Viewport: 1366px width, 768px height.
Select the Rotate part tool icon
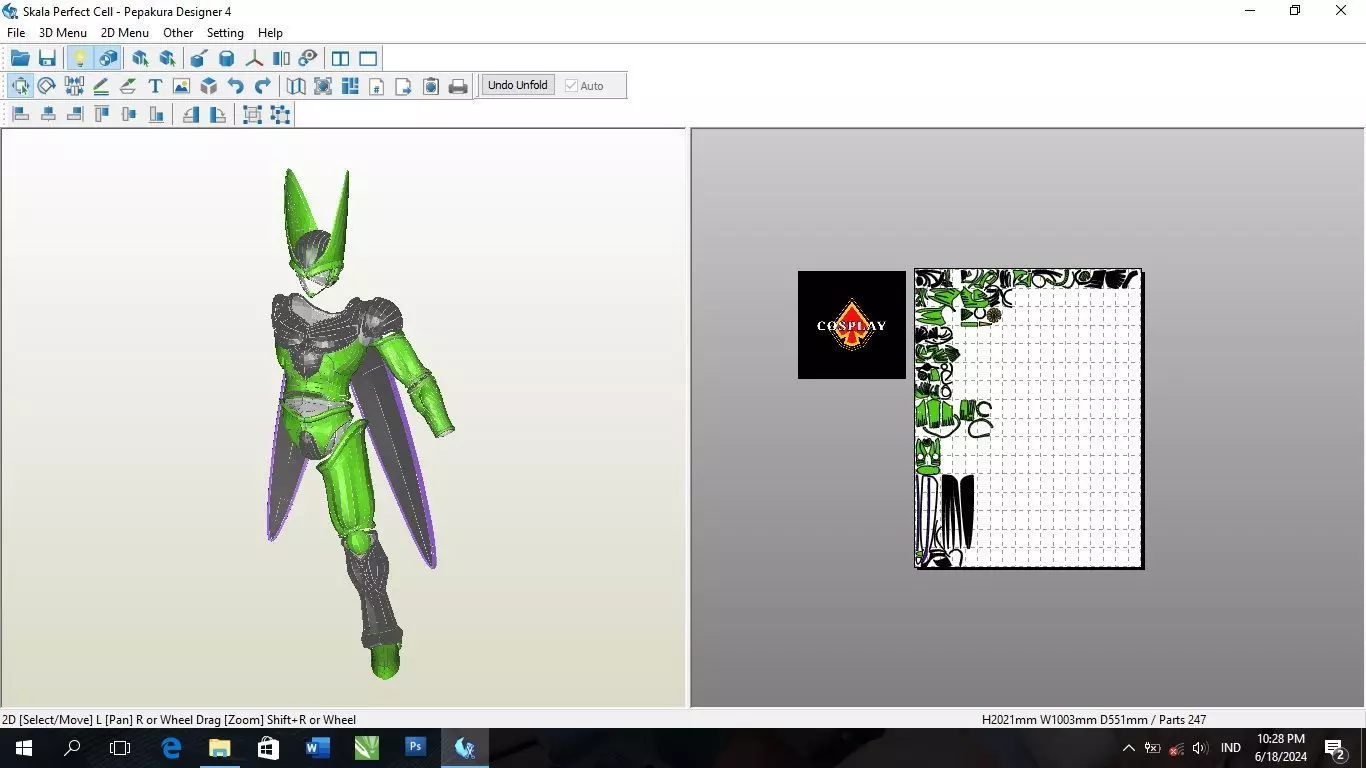pos(46,86)
